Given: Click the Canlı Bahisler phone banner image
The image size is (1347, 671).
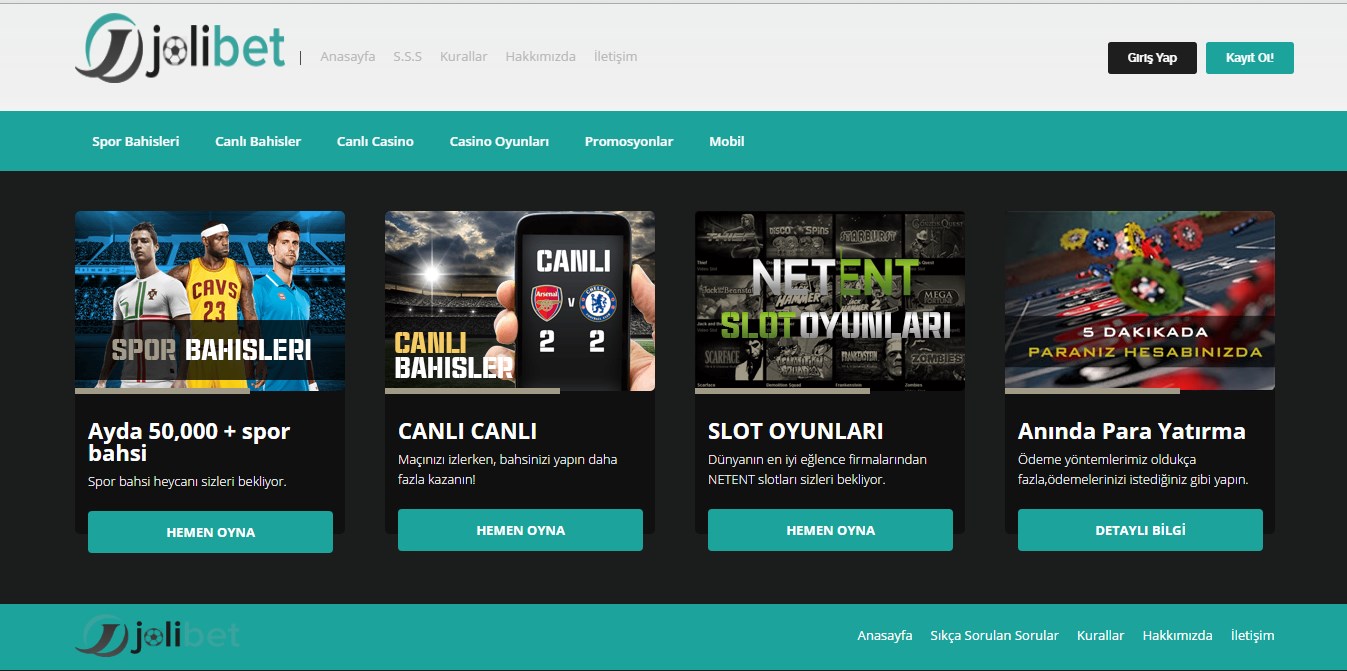Looking at the screenshot, I should 520,300.
